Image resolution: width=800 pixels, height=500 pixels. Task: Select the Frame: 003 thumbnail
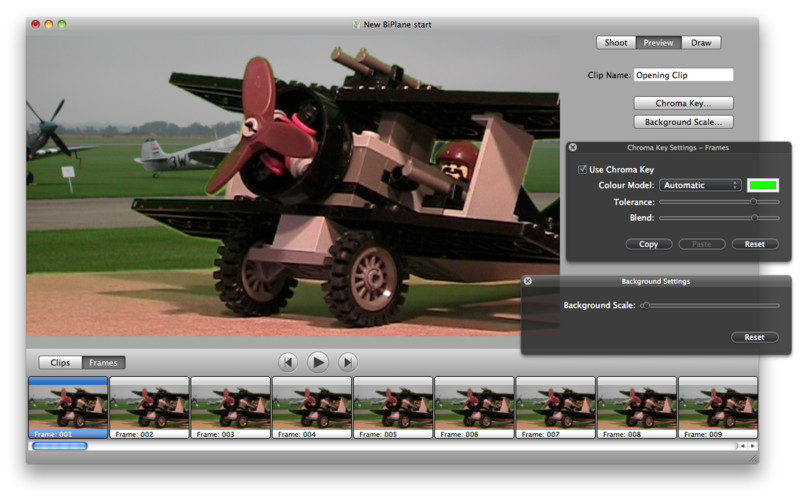[x=231, y=408]
